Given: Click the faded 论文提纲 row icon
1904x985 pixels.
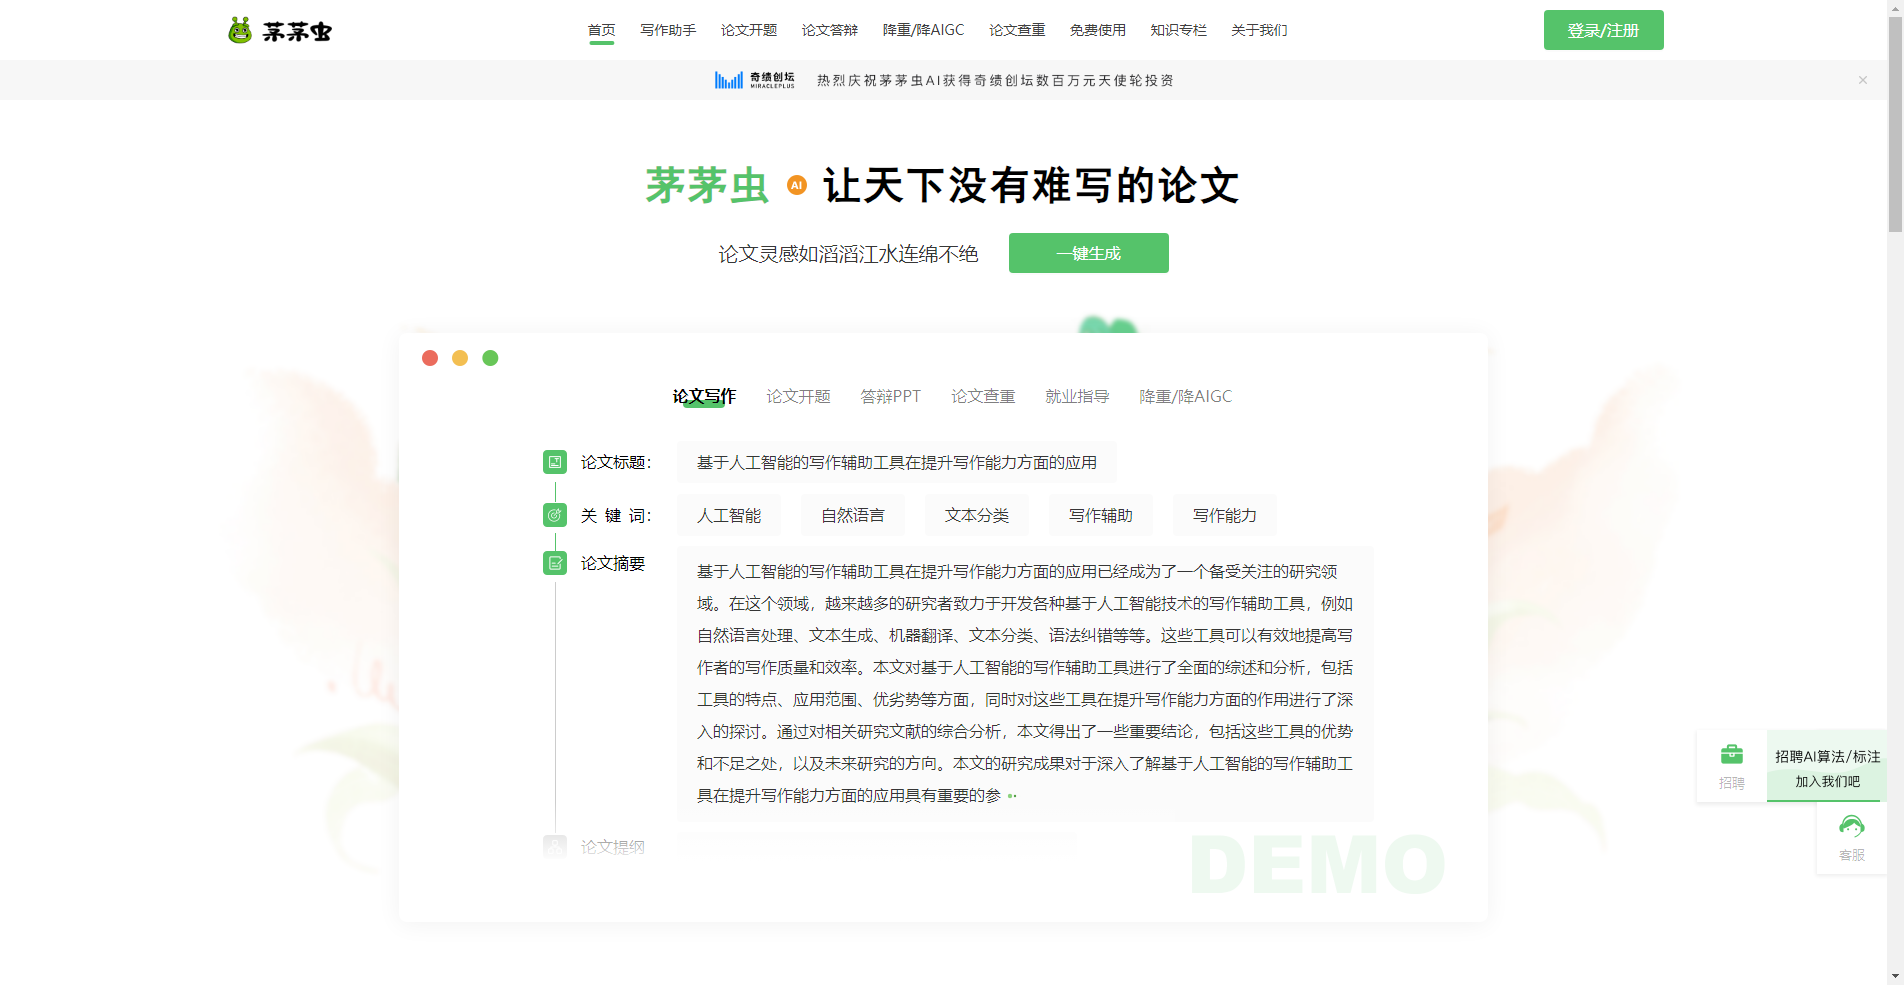Looking at the screenshot, I should point(555,847).
